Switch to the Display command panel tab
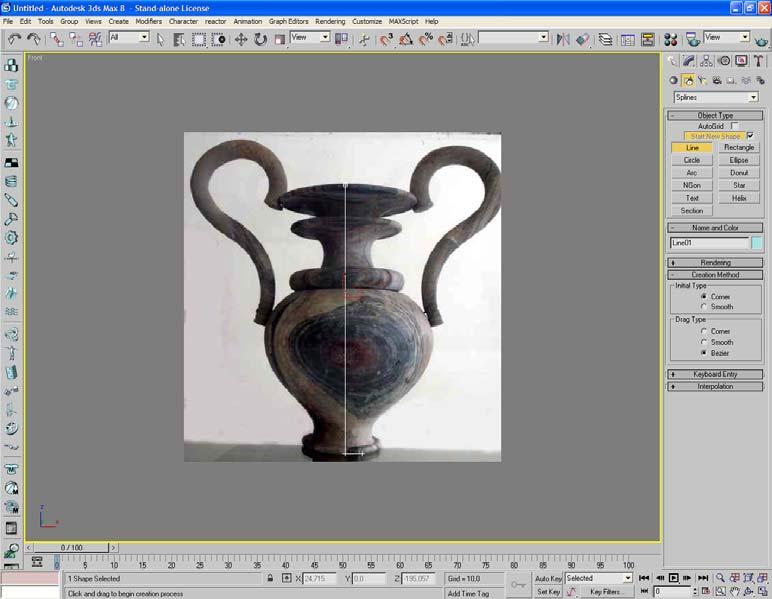This screenshot has width=772, height=599. tap(741, 61)
